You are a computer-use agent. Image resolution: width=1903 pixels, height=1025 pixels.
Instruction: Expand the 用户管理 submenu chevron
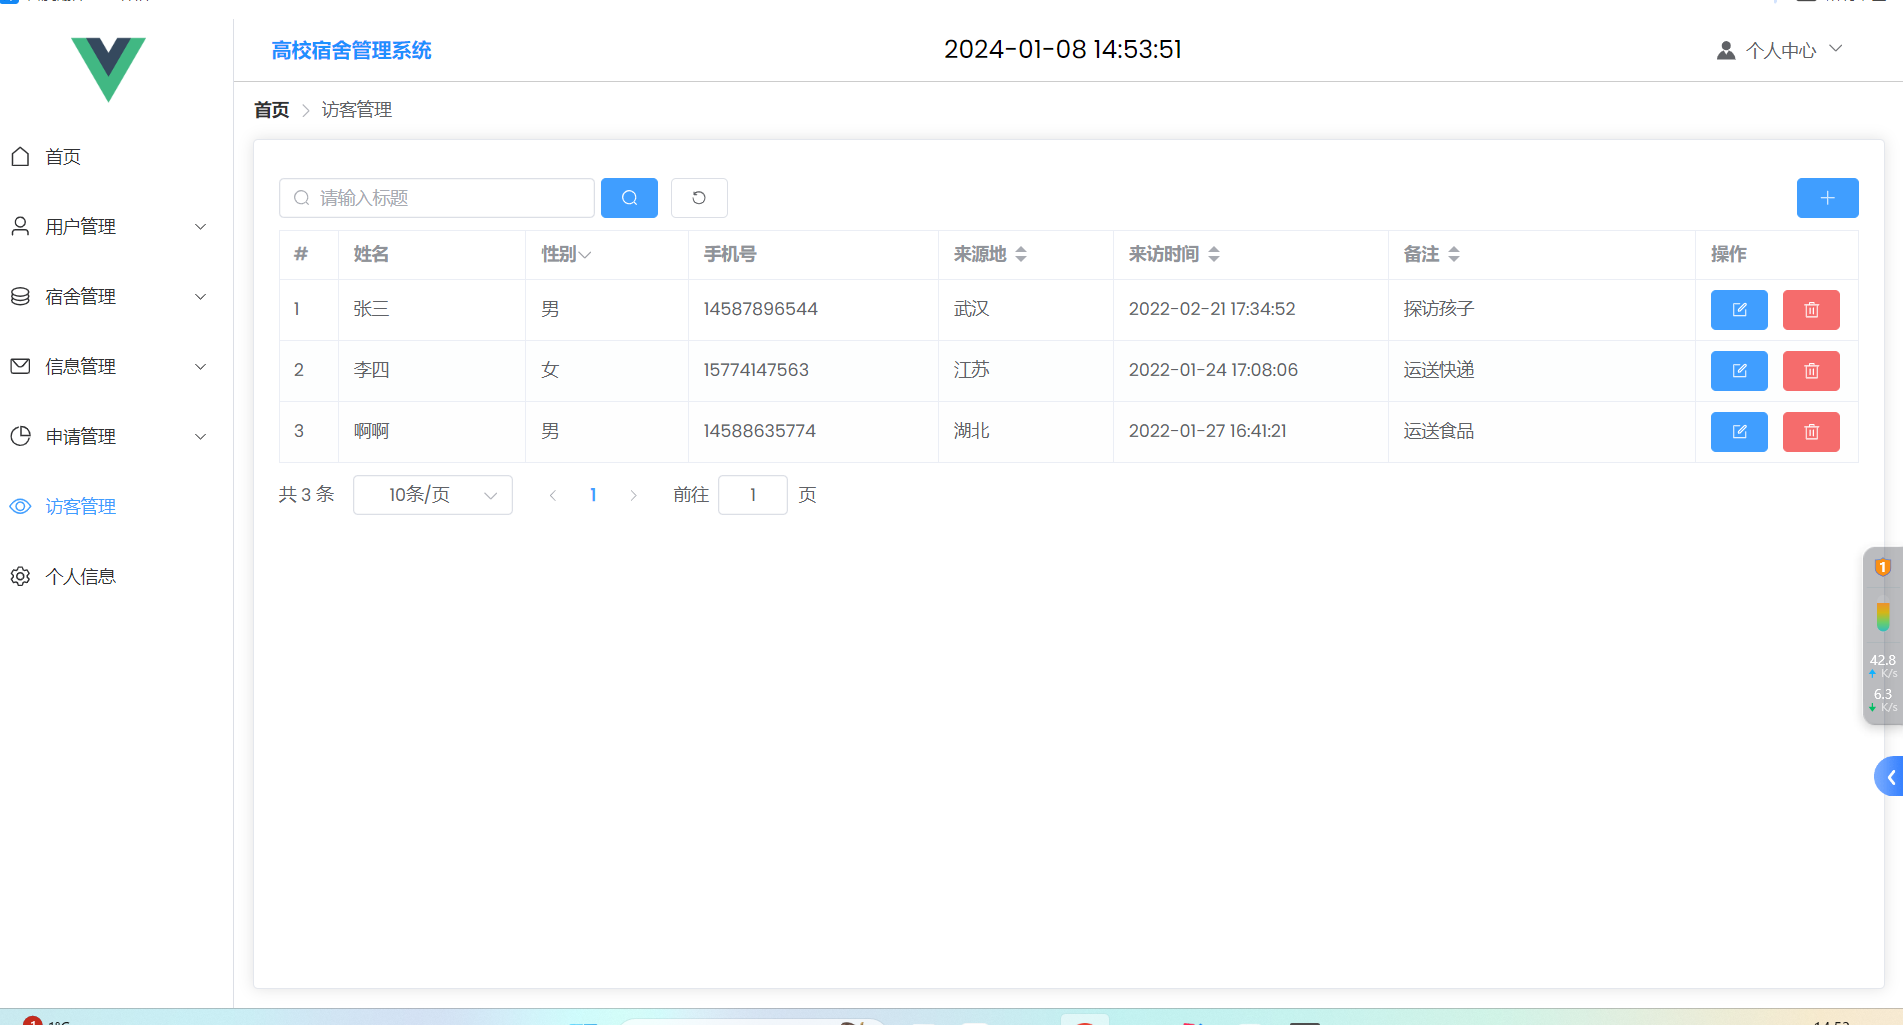click(x=200, y=226)
